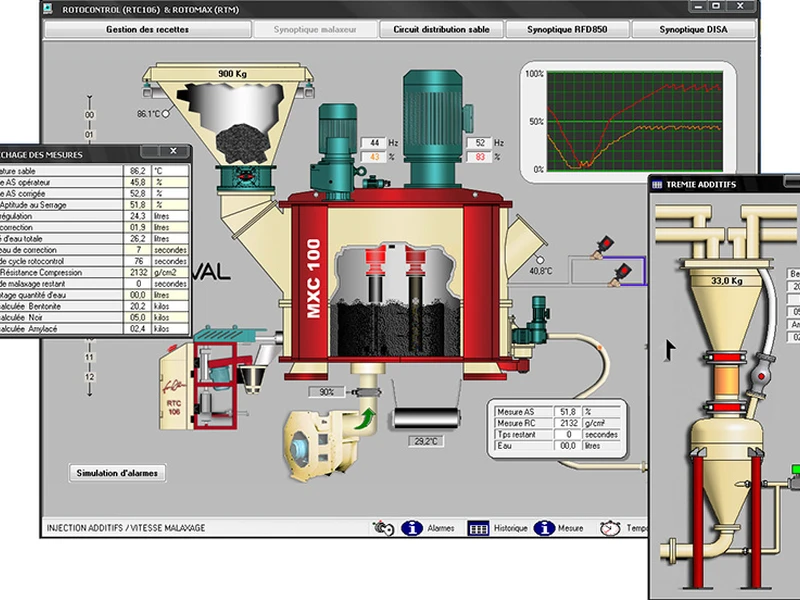Click the 76 secondes cycle rotocontrol value
Screen dimensions: 800x600
coord(138,261)
